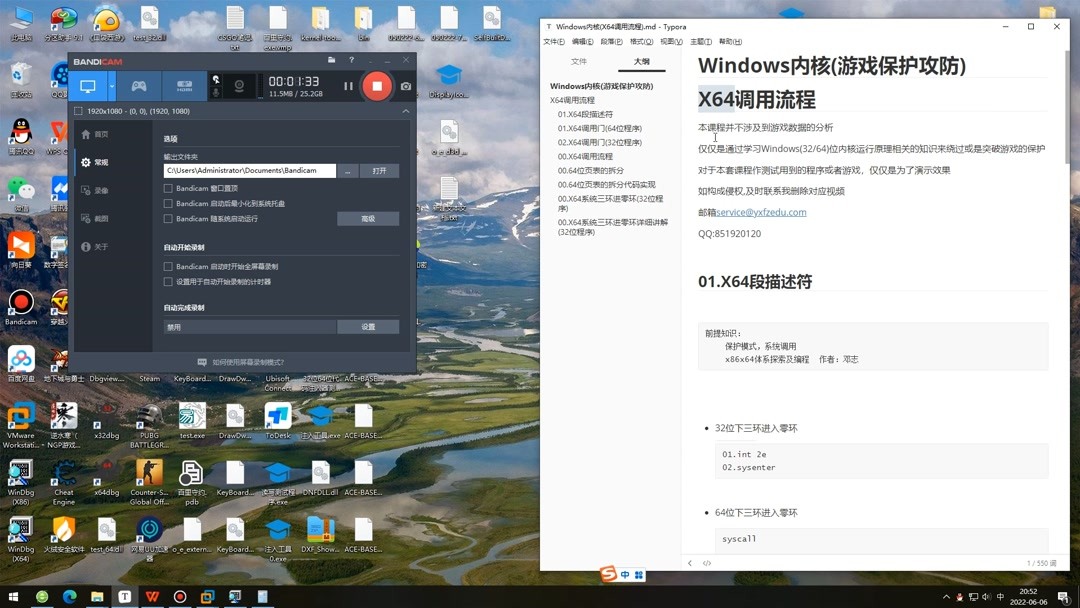Pause the recording in Bandicam
Image resolution: width=1080 pixels, height=608 pixels.
click(x=347, y=85)
